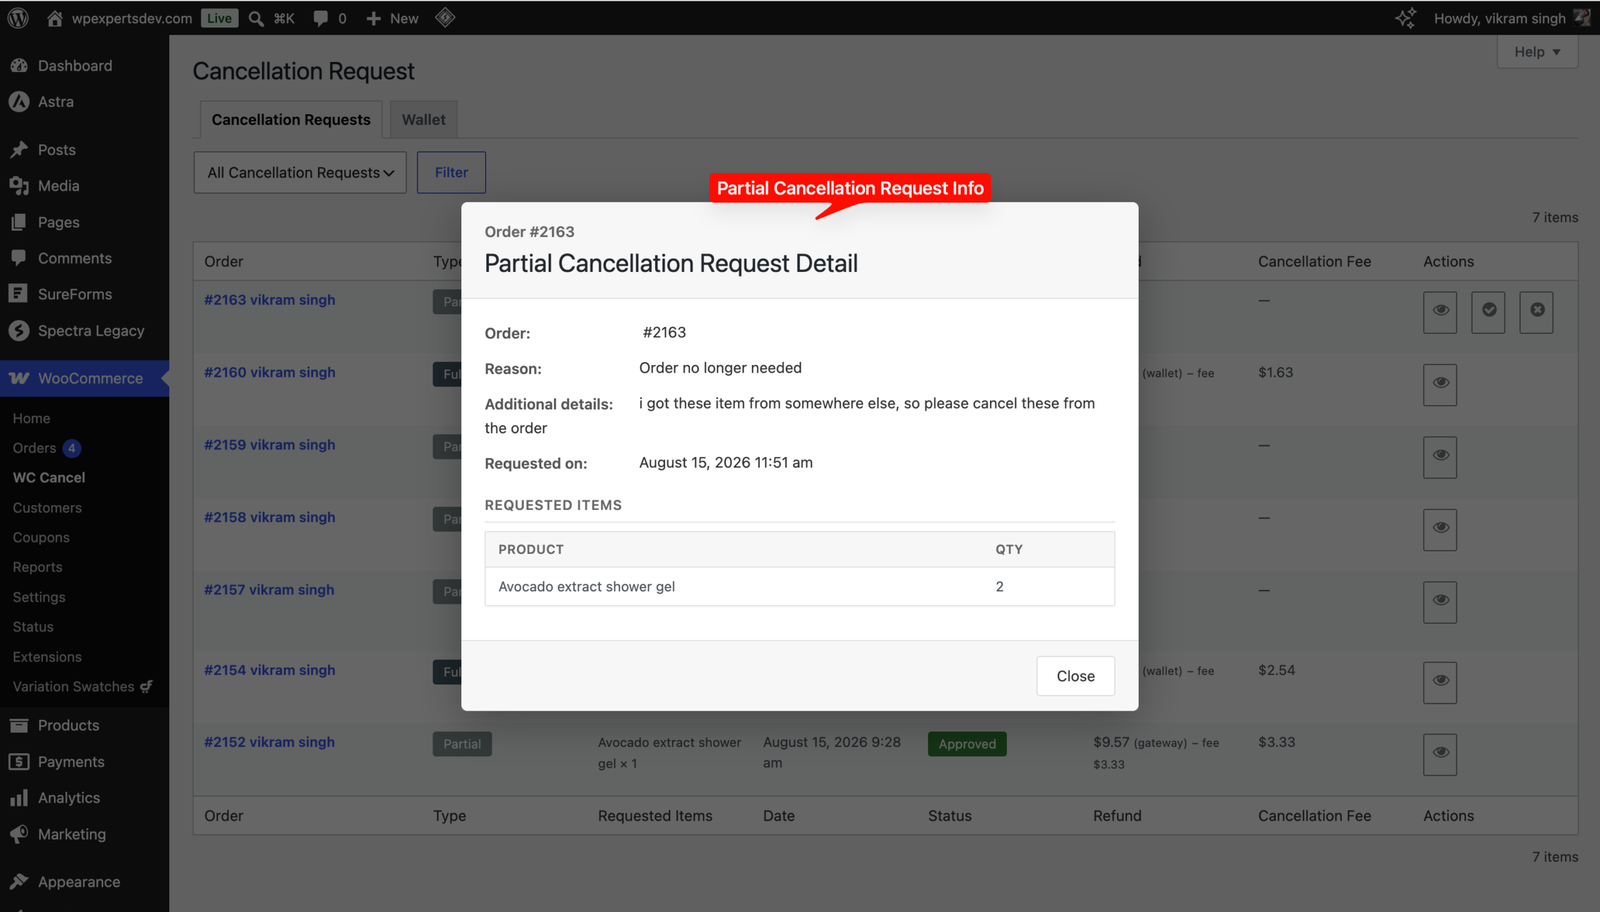Open order link #2159 vikram singh
The image size is (1600, 912).
[270, 445]
